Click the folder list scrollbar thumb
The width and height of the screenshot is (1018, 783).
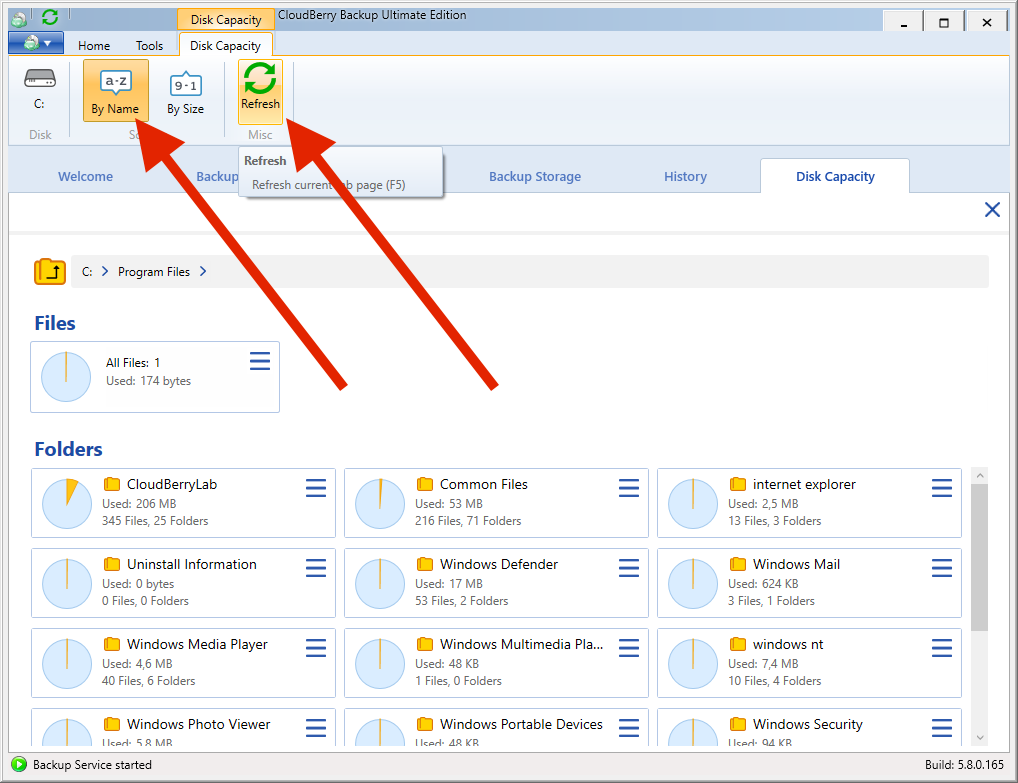[980, 557]
